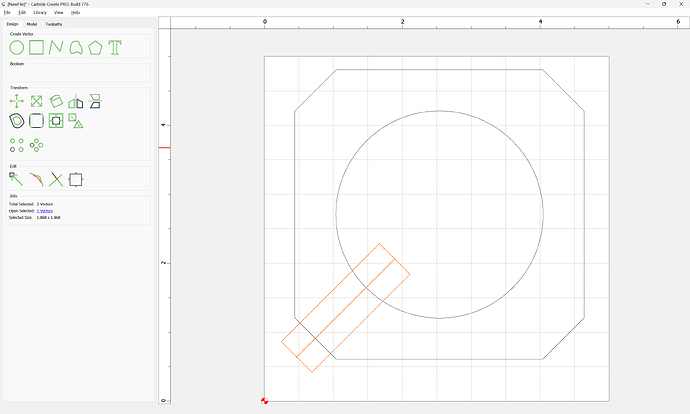The height and width of the screenshot is (414, 690).
Task: Use the Mirror flip tool
Action: pos(76,102)
